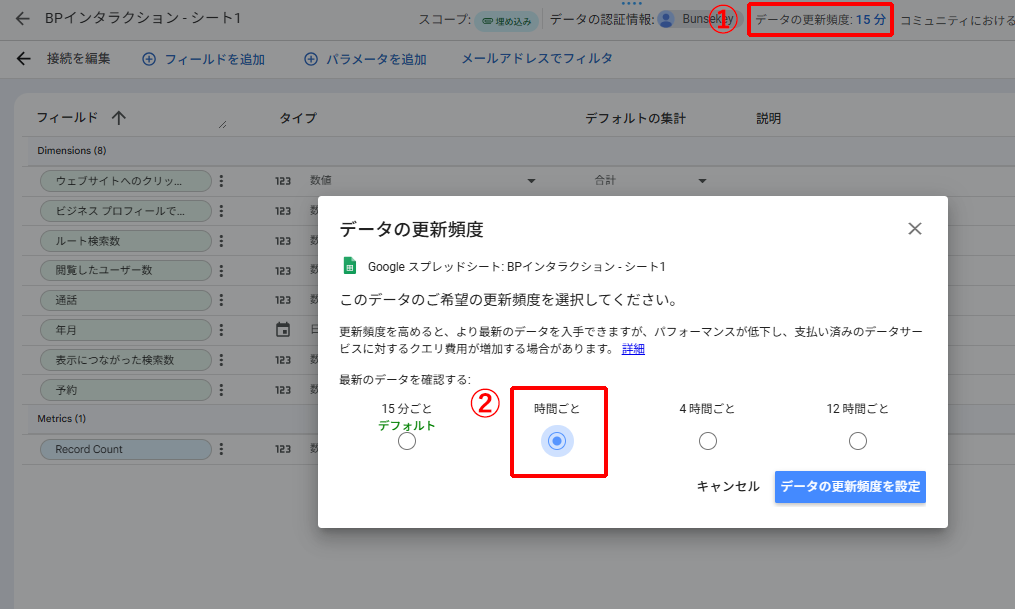The image size is (1015, 609).
Task: Click the plus icon beside フィールドを追加
Action: coord(148,58)
